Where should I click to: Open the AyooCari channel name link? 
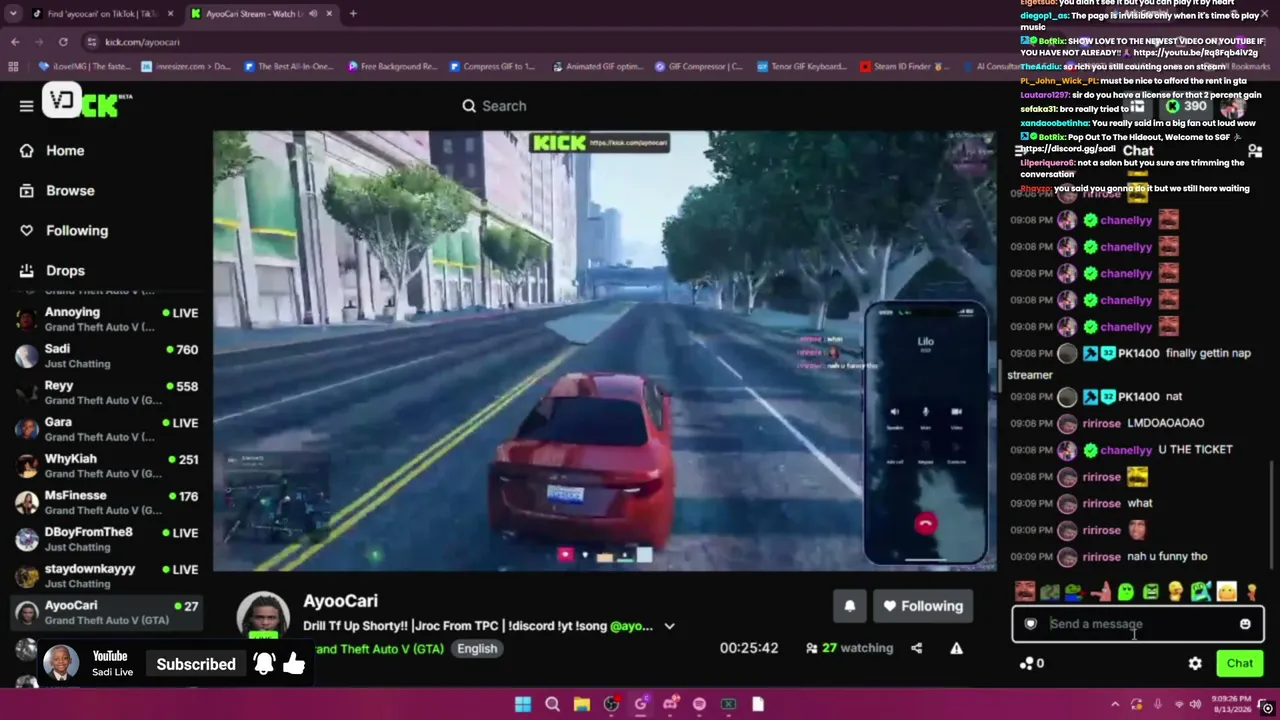(x=341, y=601)
